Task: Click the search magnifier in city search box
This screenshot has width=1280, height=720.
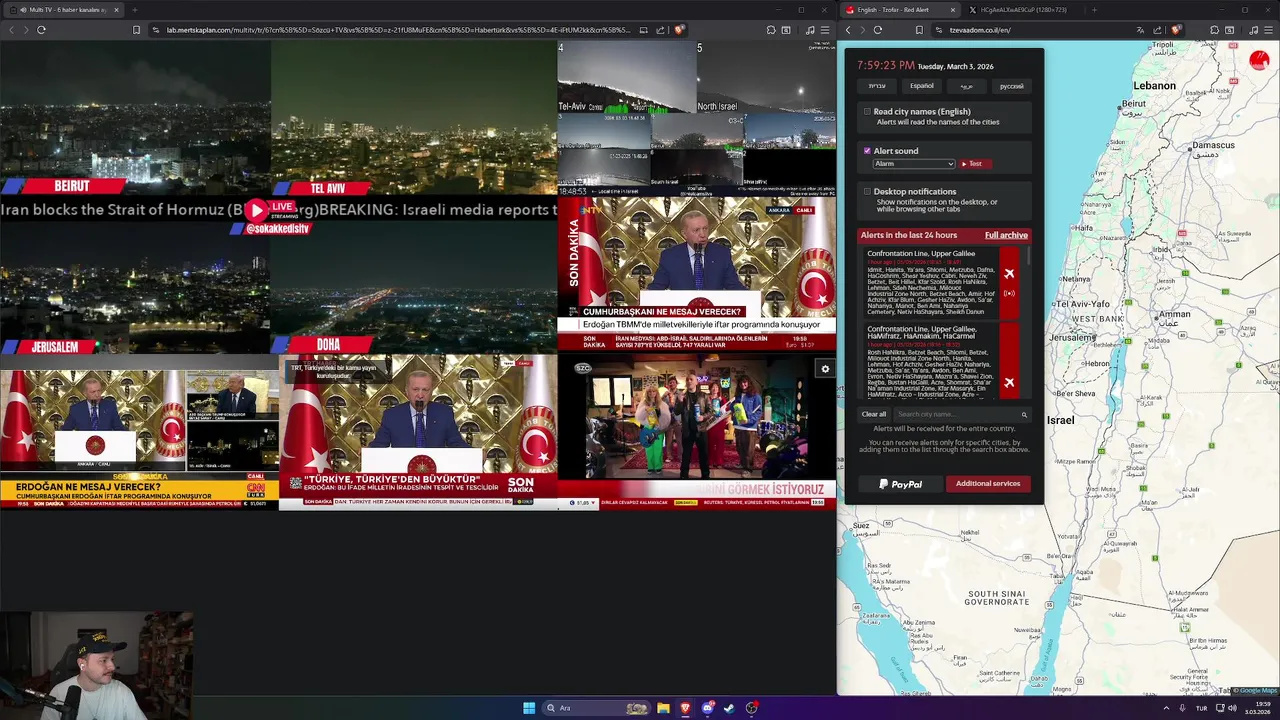Action: pos(1023,414)
